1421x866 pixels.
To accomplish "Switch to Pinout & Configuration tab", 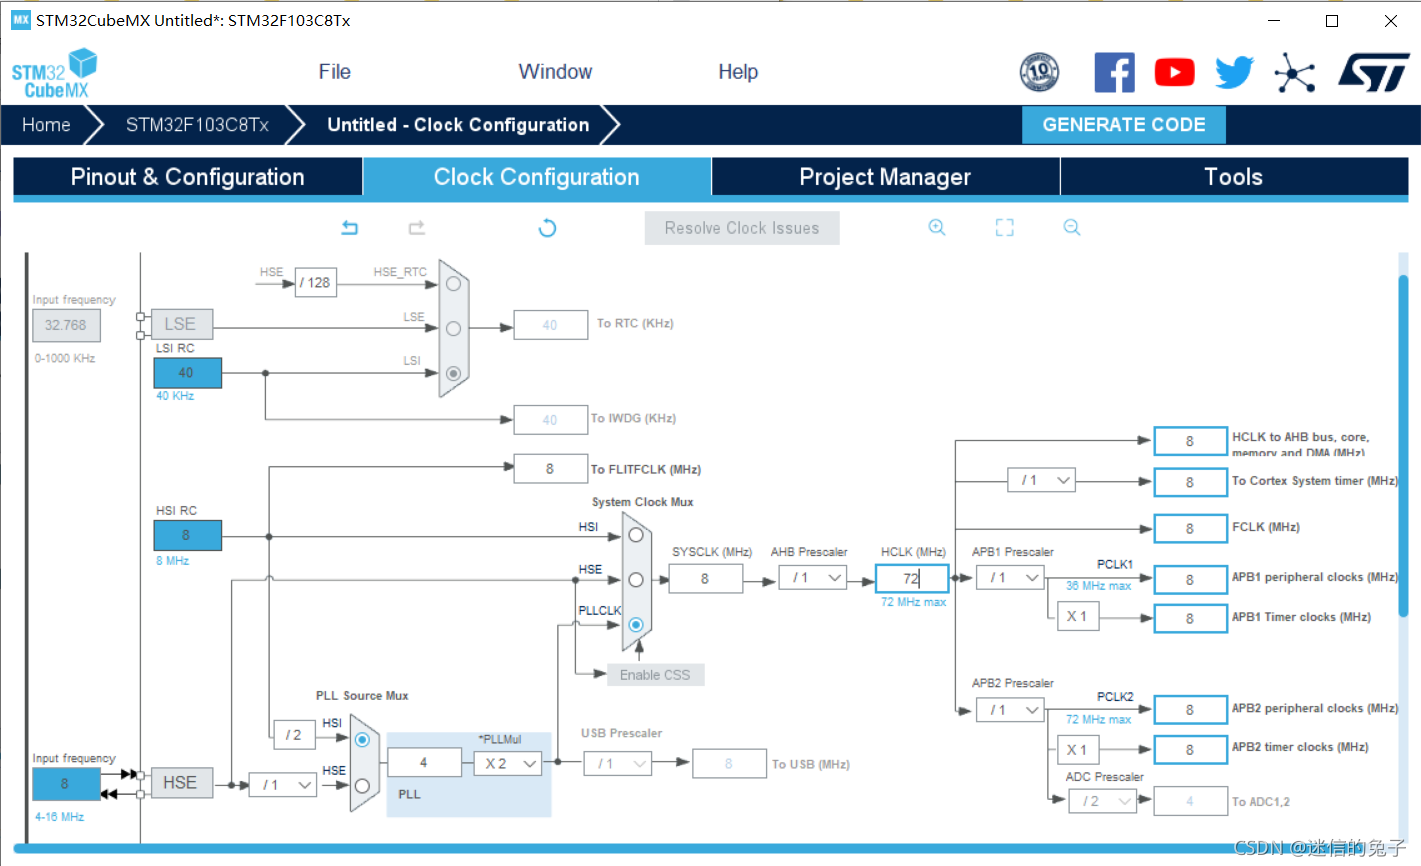I will [x=188, y=177].
